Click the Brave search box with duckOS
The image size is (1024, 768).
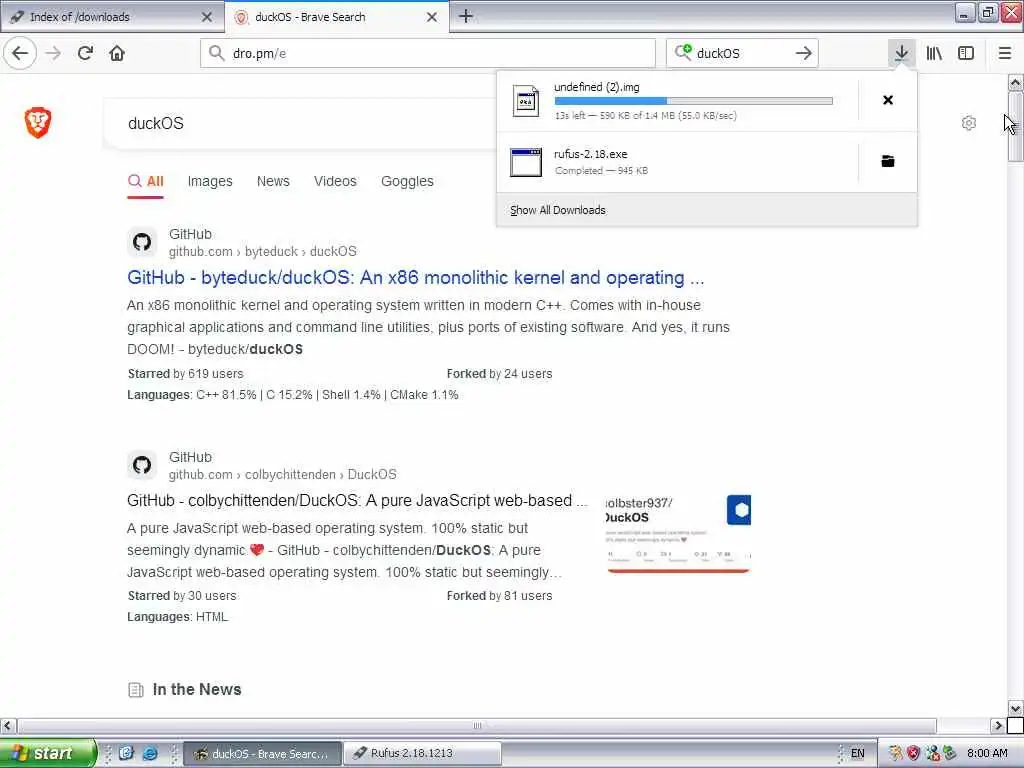pyautogui.click(x=300, y=123)
